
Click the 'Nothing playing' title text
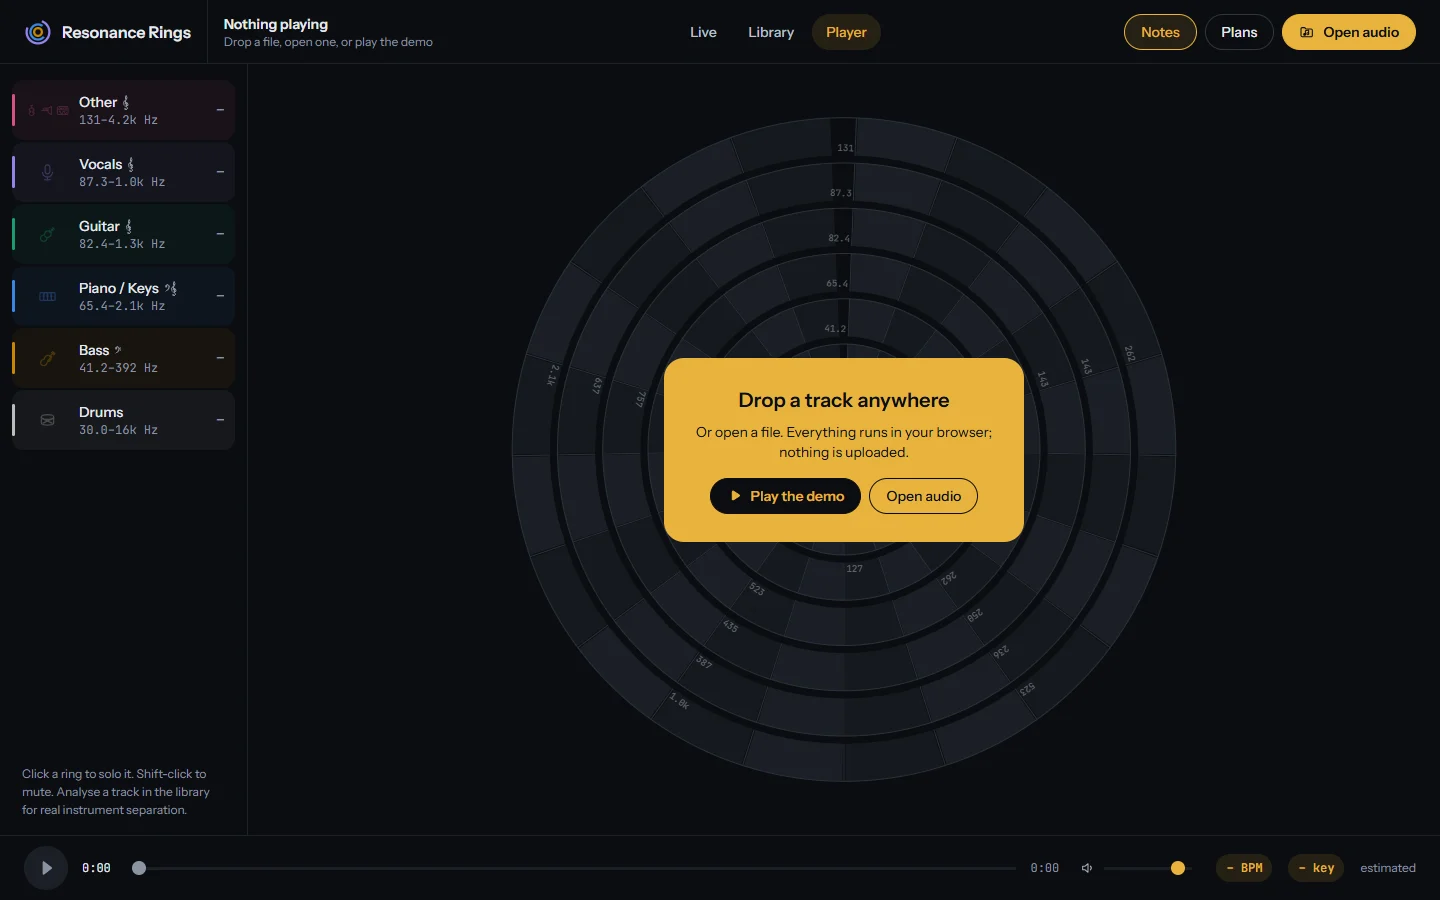coord(276,24)
